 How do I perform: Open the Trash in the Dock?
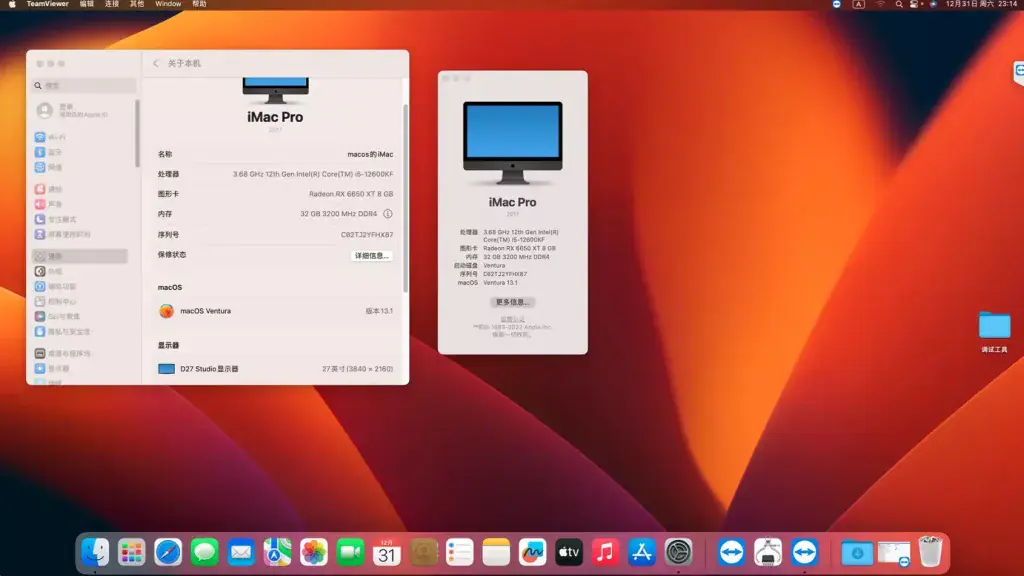pyautogui.click(x=930, y=552)
